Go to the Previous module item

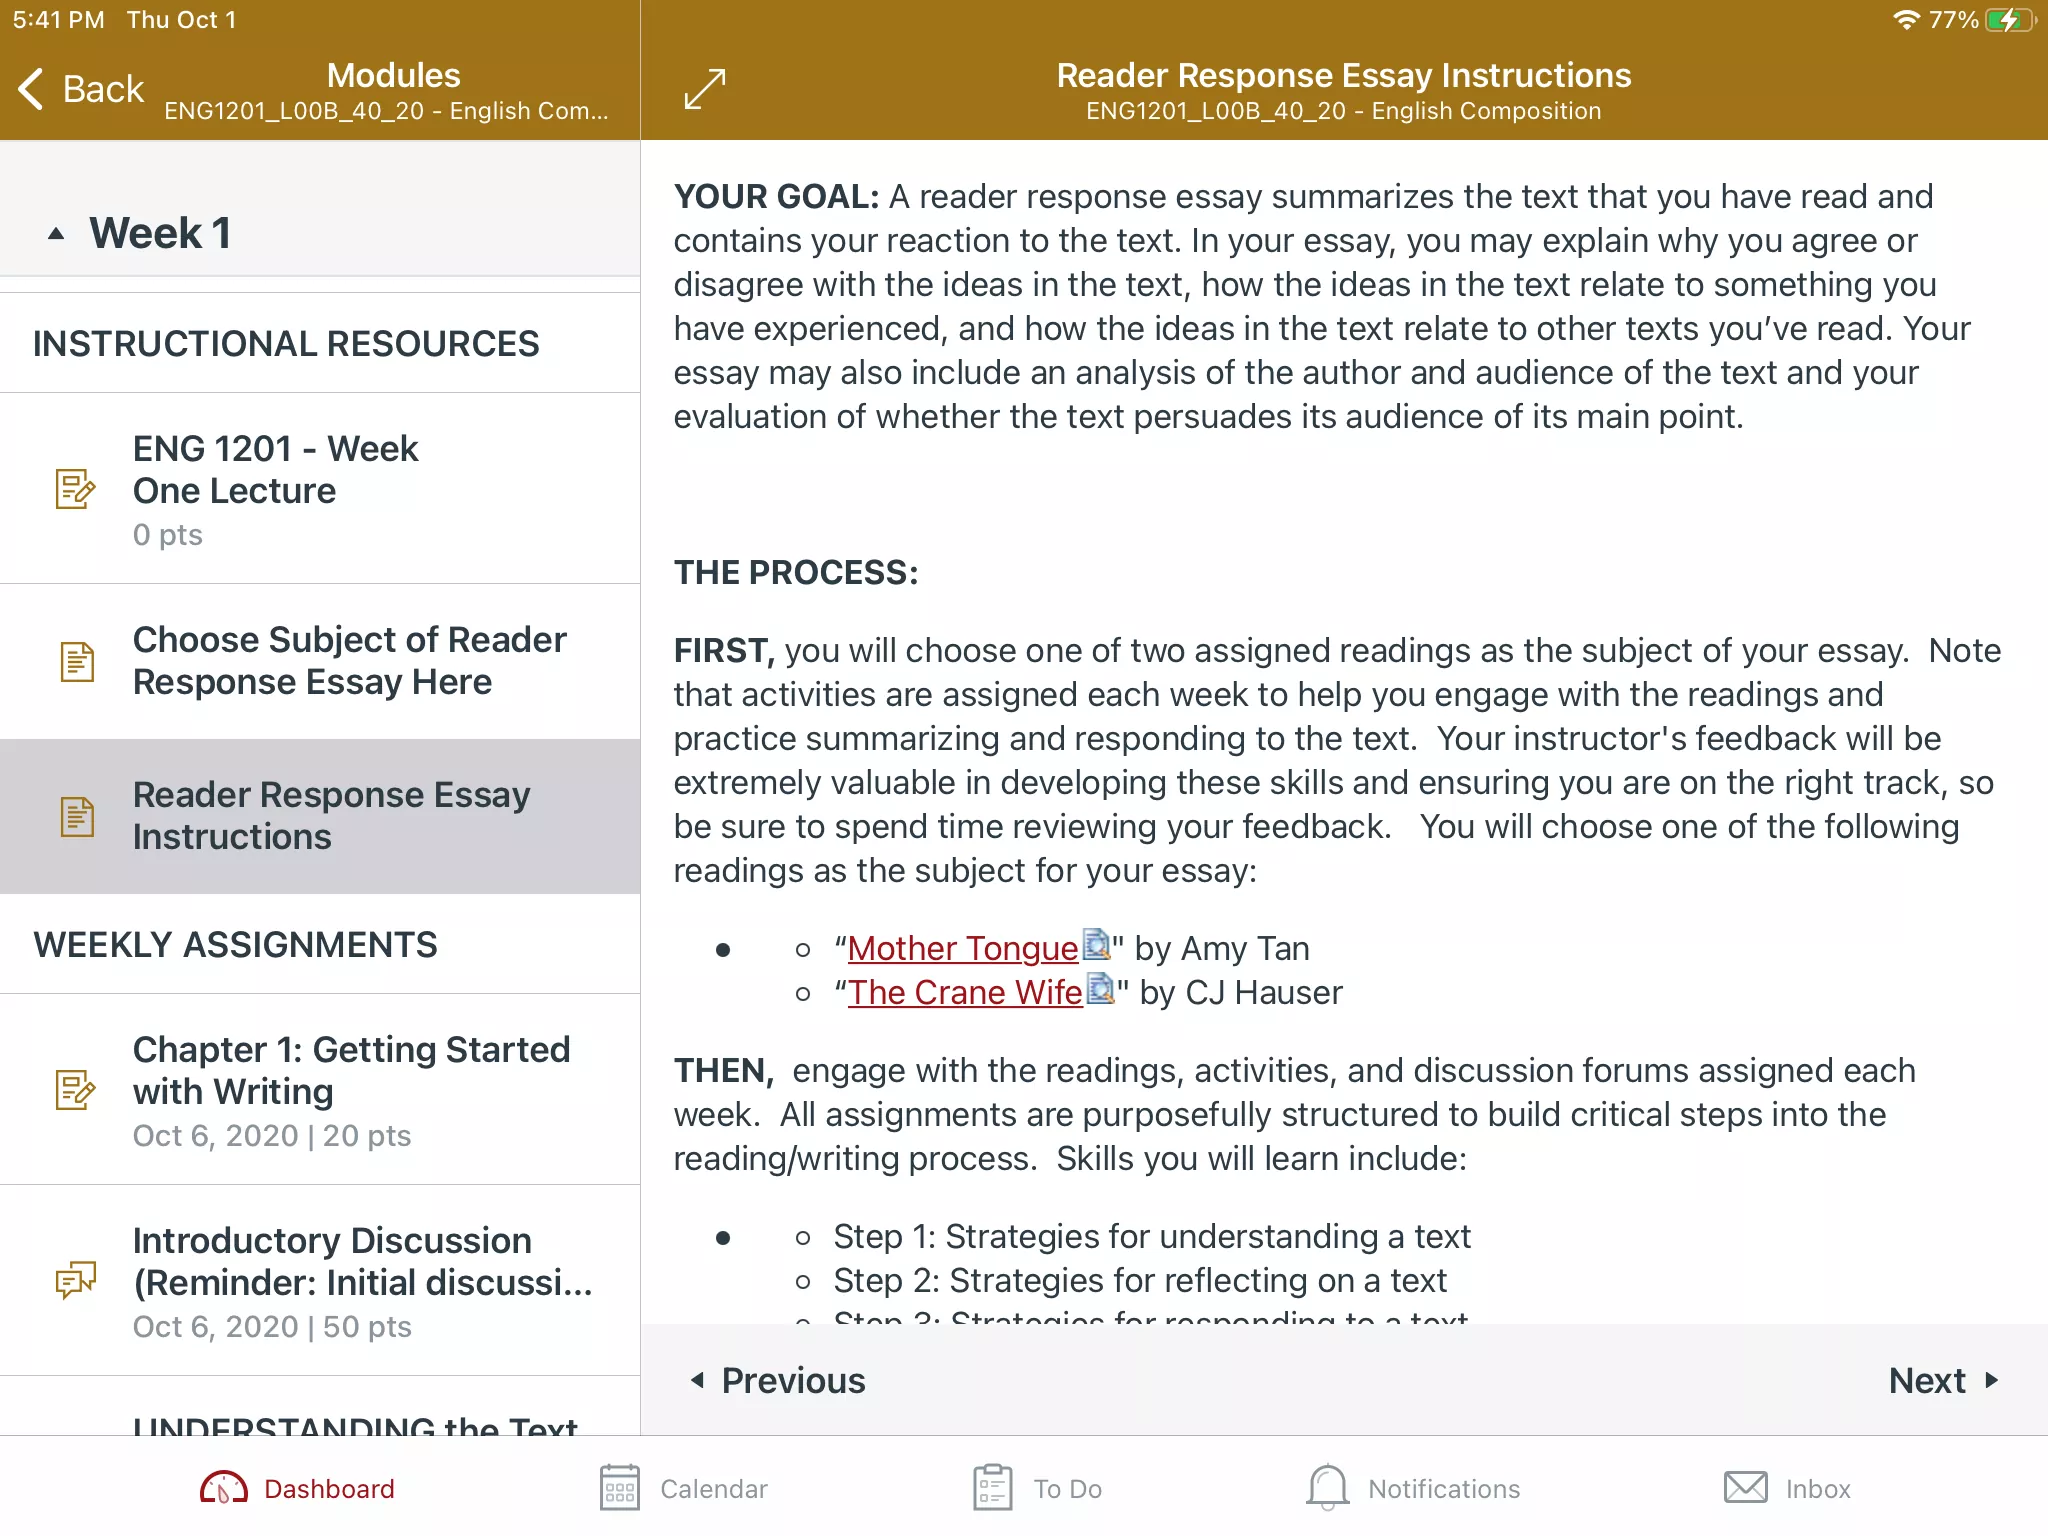click(x=778, y=1380)
